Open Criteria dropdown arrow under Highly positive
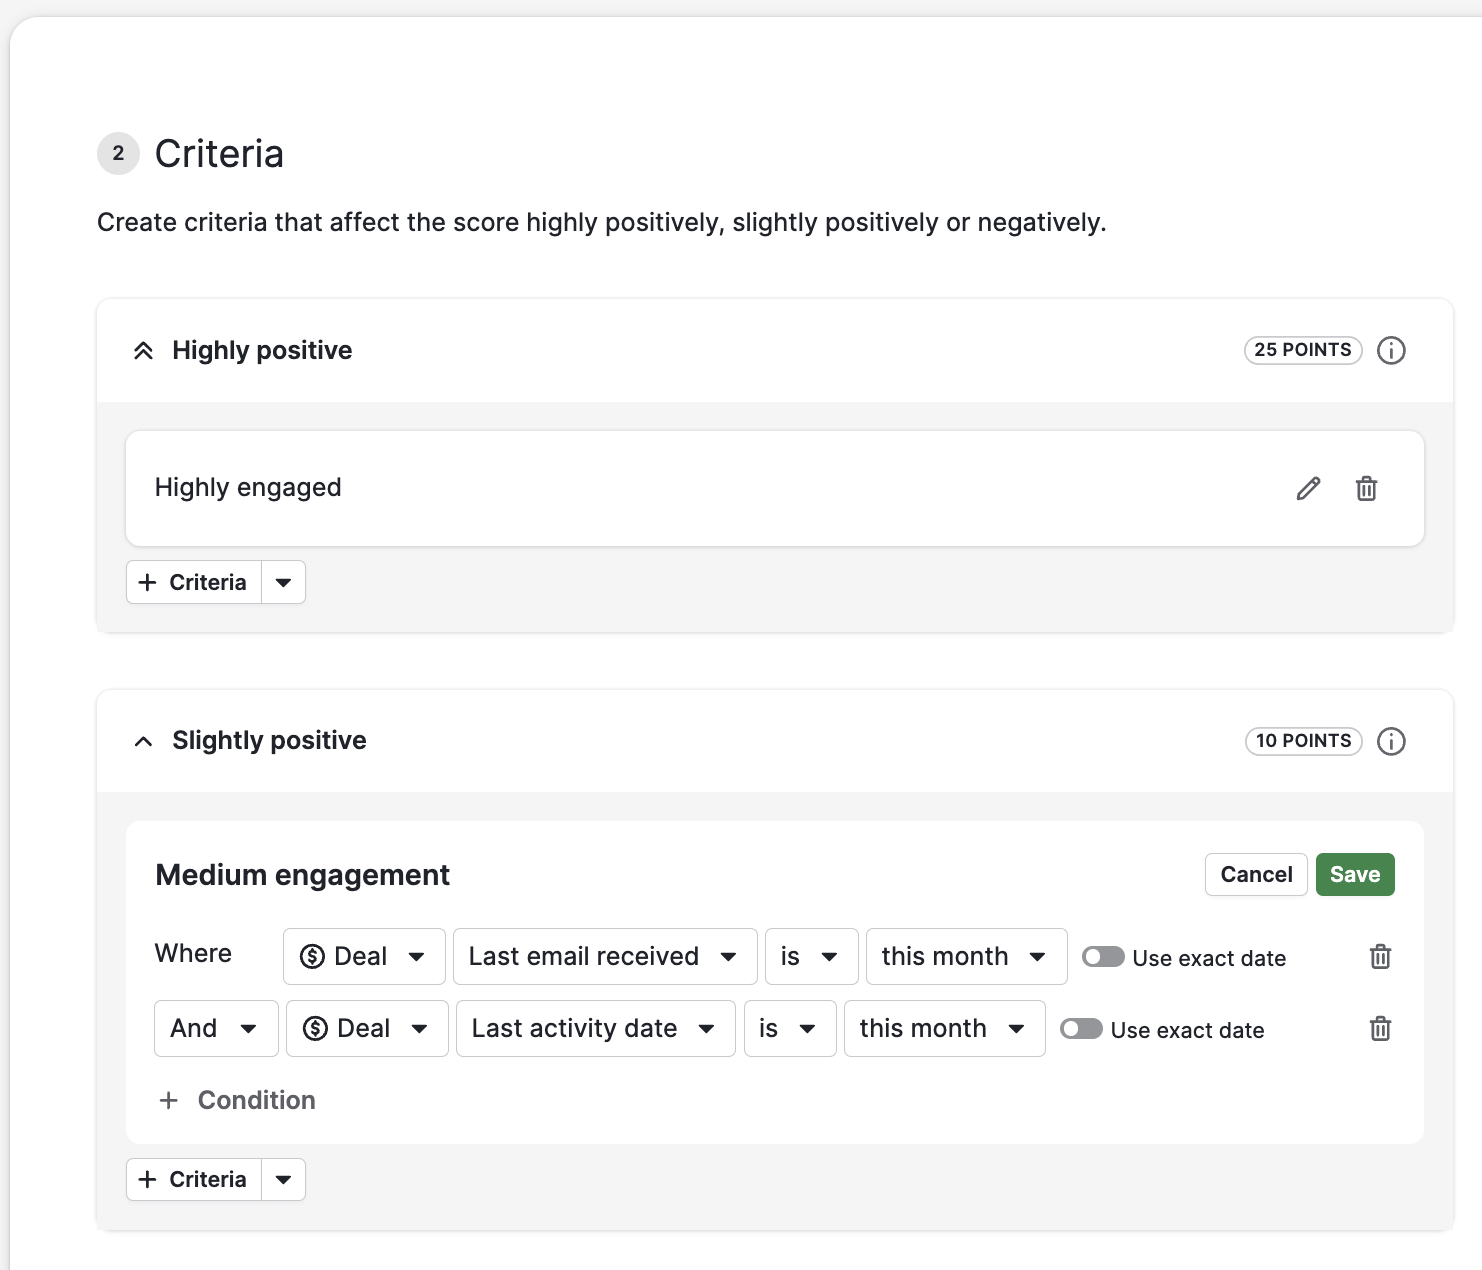This screenshot has width=1482, height=1270. point(284,582)
